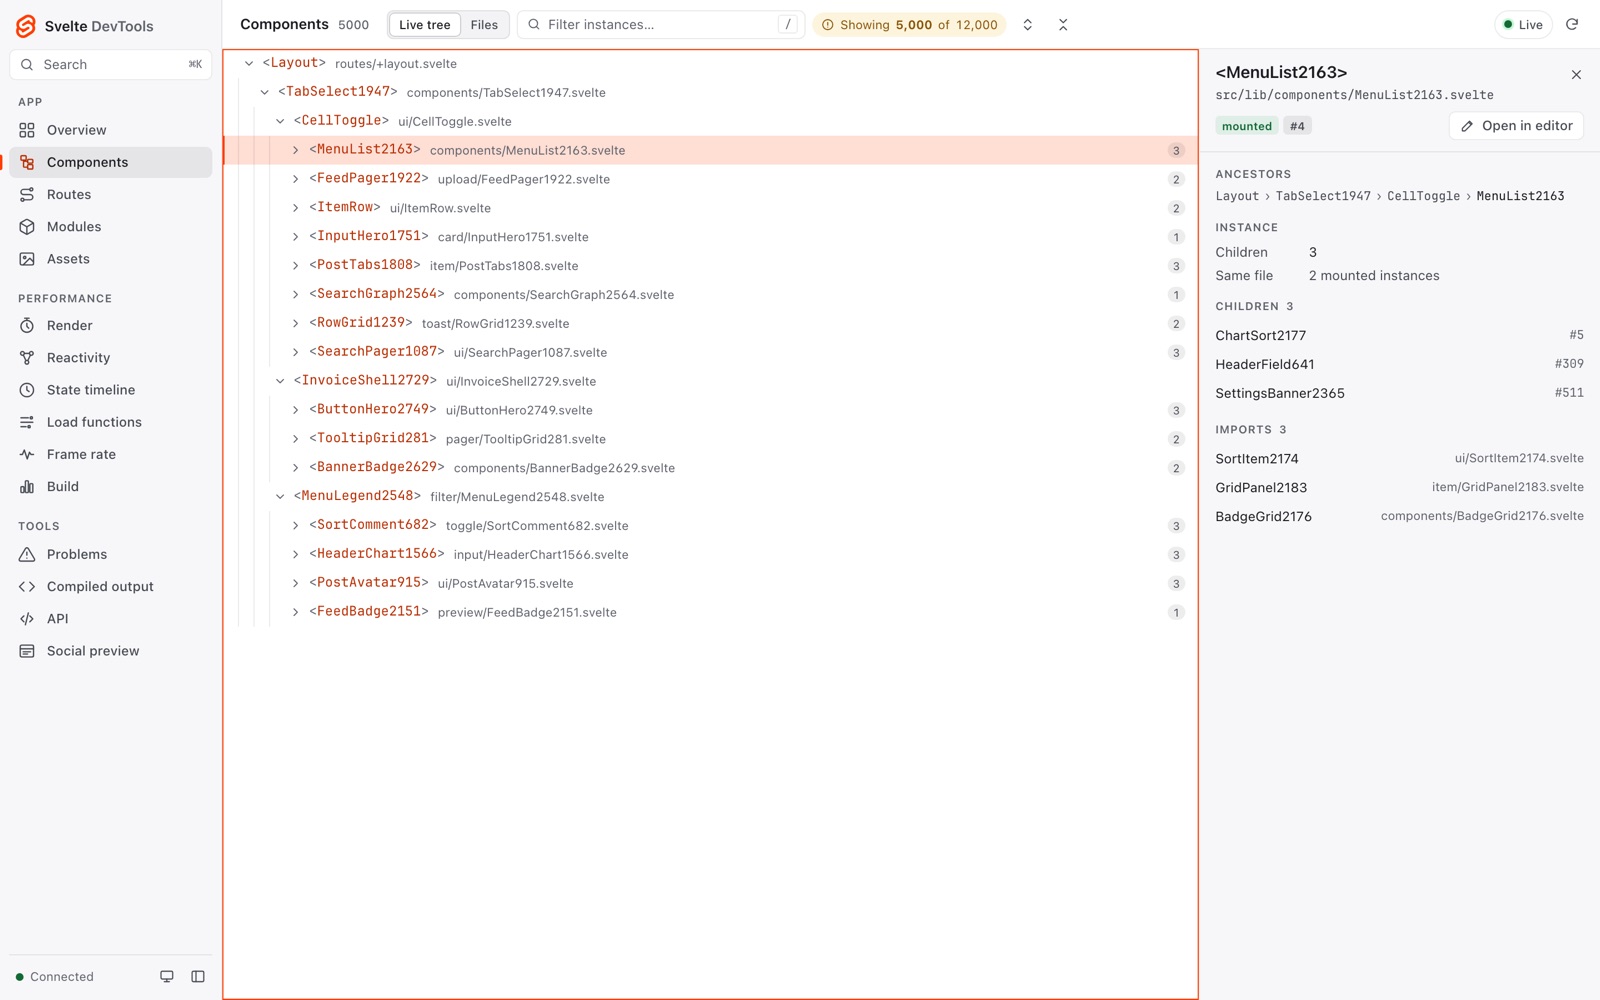Collapse the Layout root node
1600x1000 pixels.
point(249,63)
